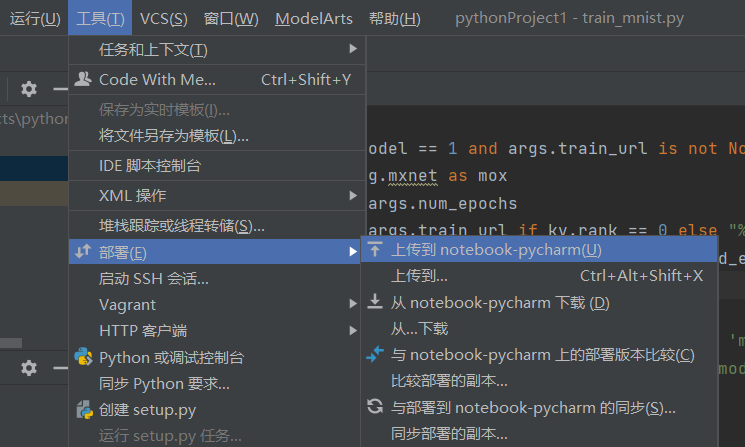The height and width of the screenshot is (447, 745).
Task: Open the 窗口(W) menu
Action: tap(231, 19)
